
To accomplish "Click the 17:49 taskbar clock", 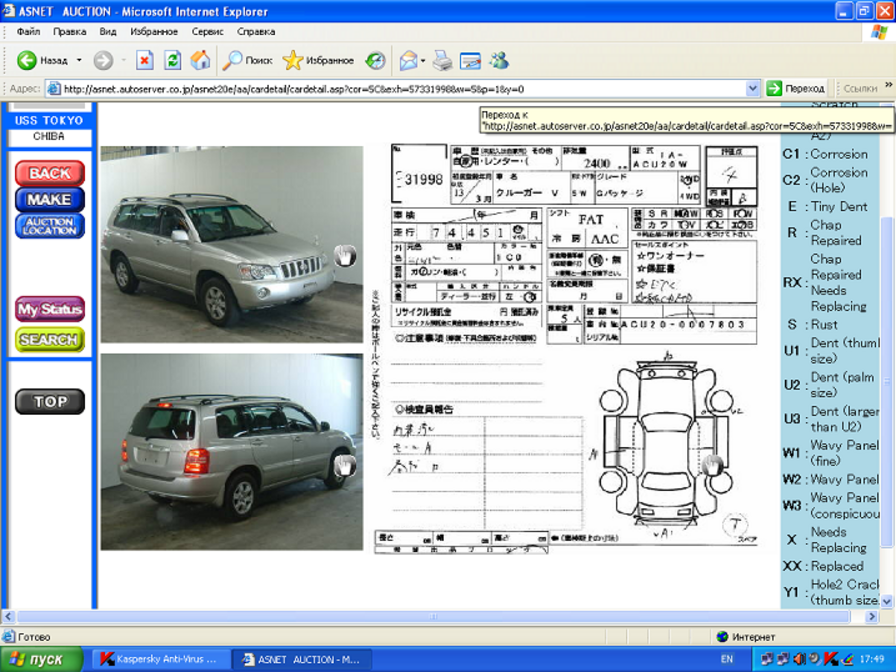I will 871,659.
